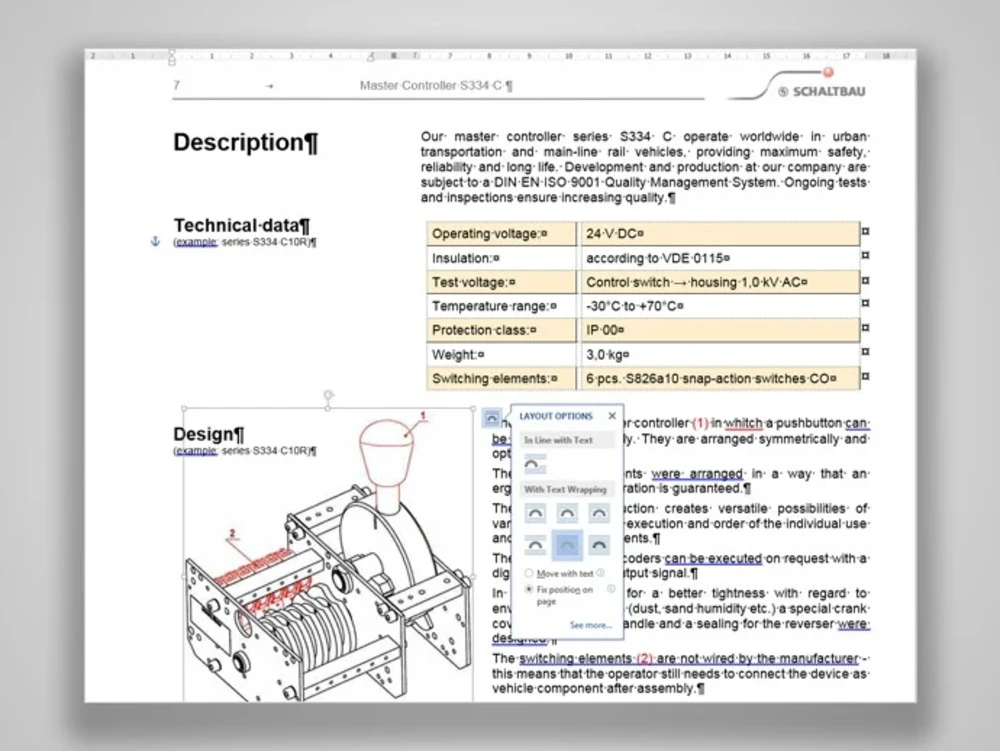The height and width of the screenshot is (751, 1000).
Task: Click the misspelled word whitch in the Design text
Action: [744, 423]
